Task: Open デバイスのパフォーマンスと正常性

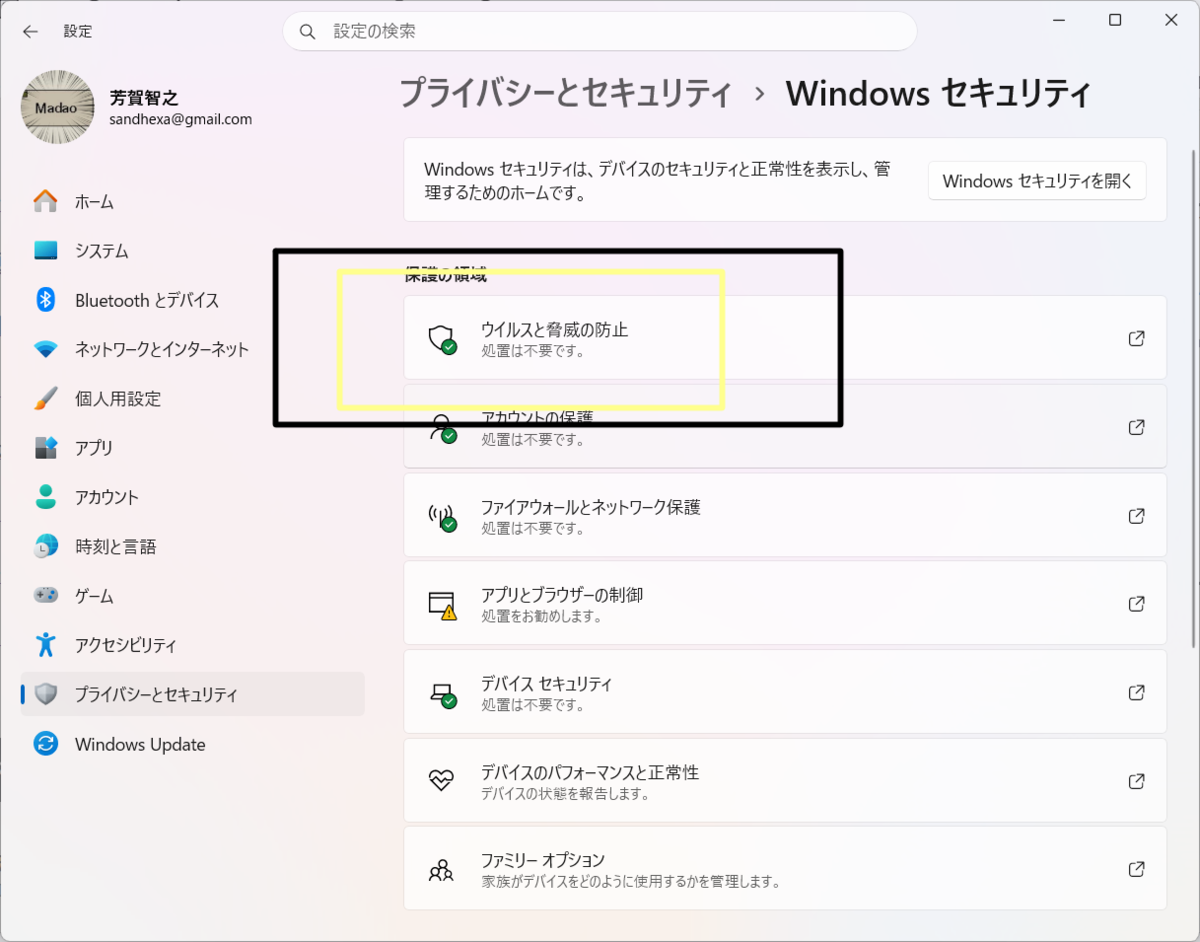Action: point(785,780)
